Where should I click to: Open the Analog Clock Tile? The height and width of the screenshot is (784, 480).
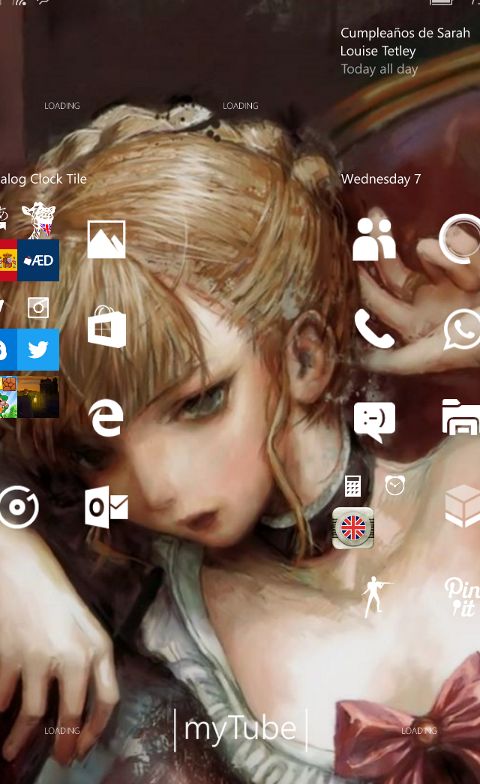click(44, 179)
